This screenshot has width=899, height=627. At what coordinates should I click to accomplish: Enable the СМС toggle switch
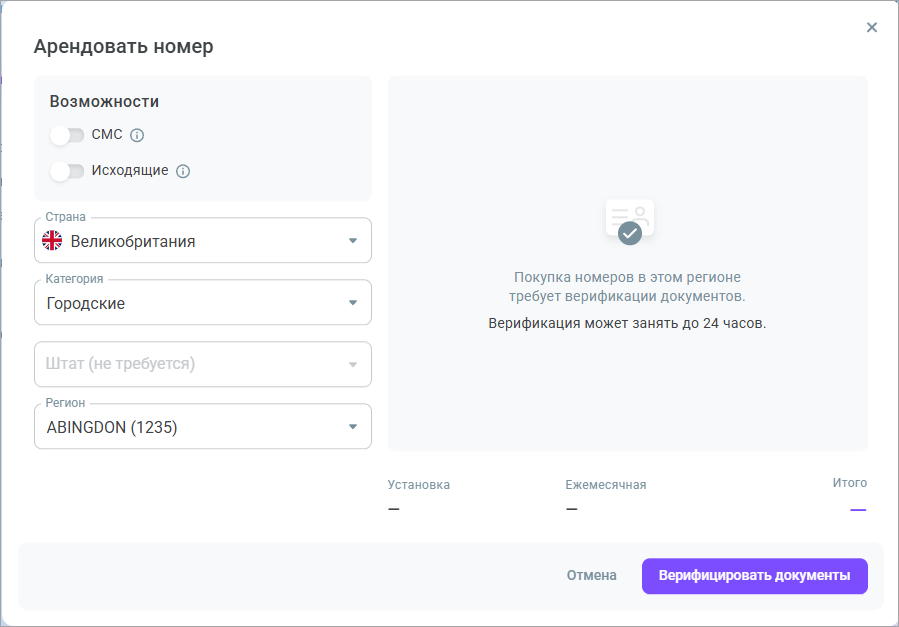tap(67, 135)
